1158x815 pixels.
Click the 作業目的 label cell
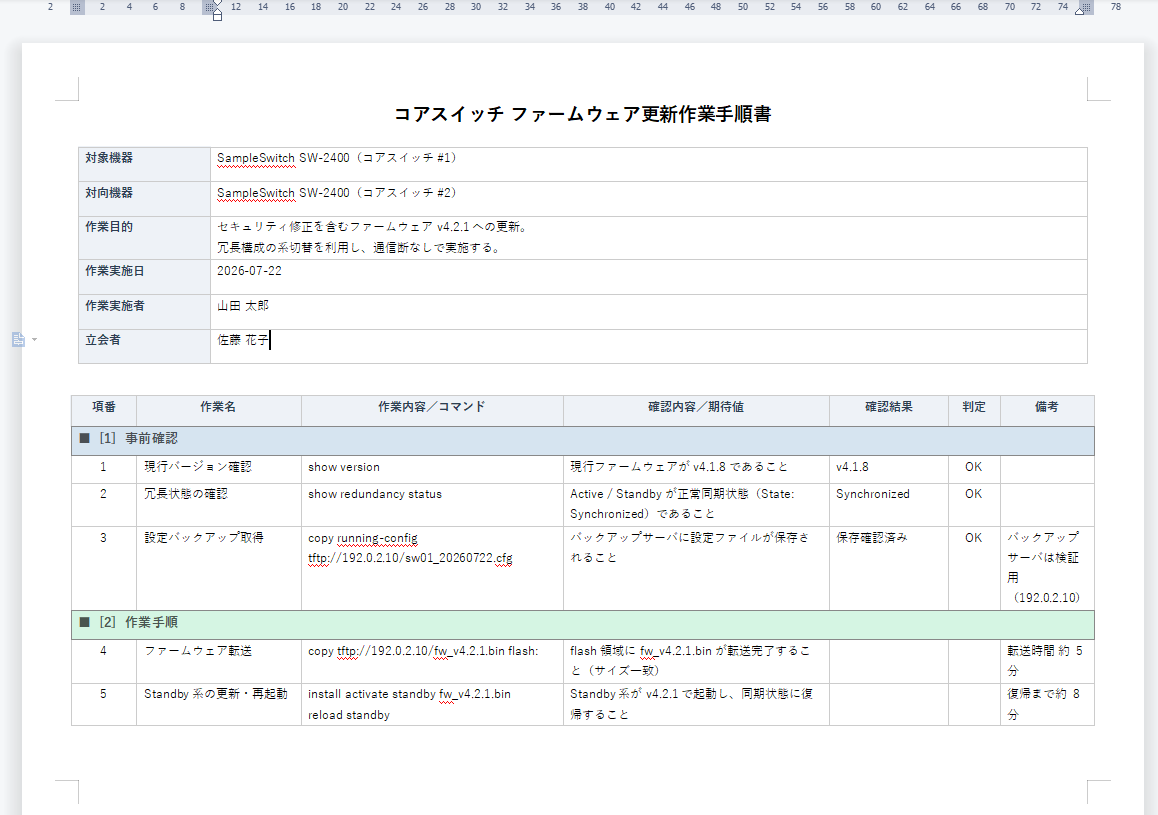[145, 238]
